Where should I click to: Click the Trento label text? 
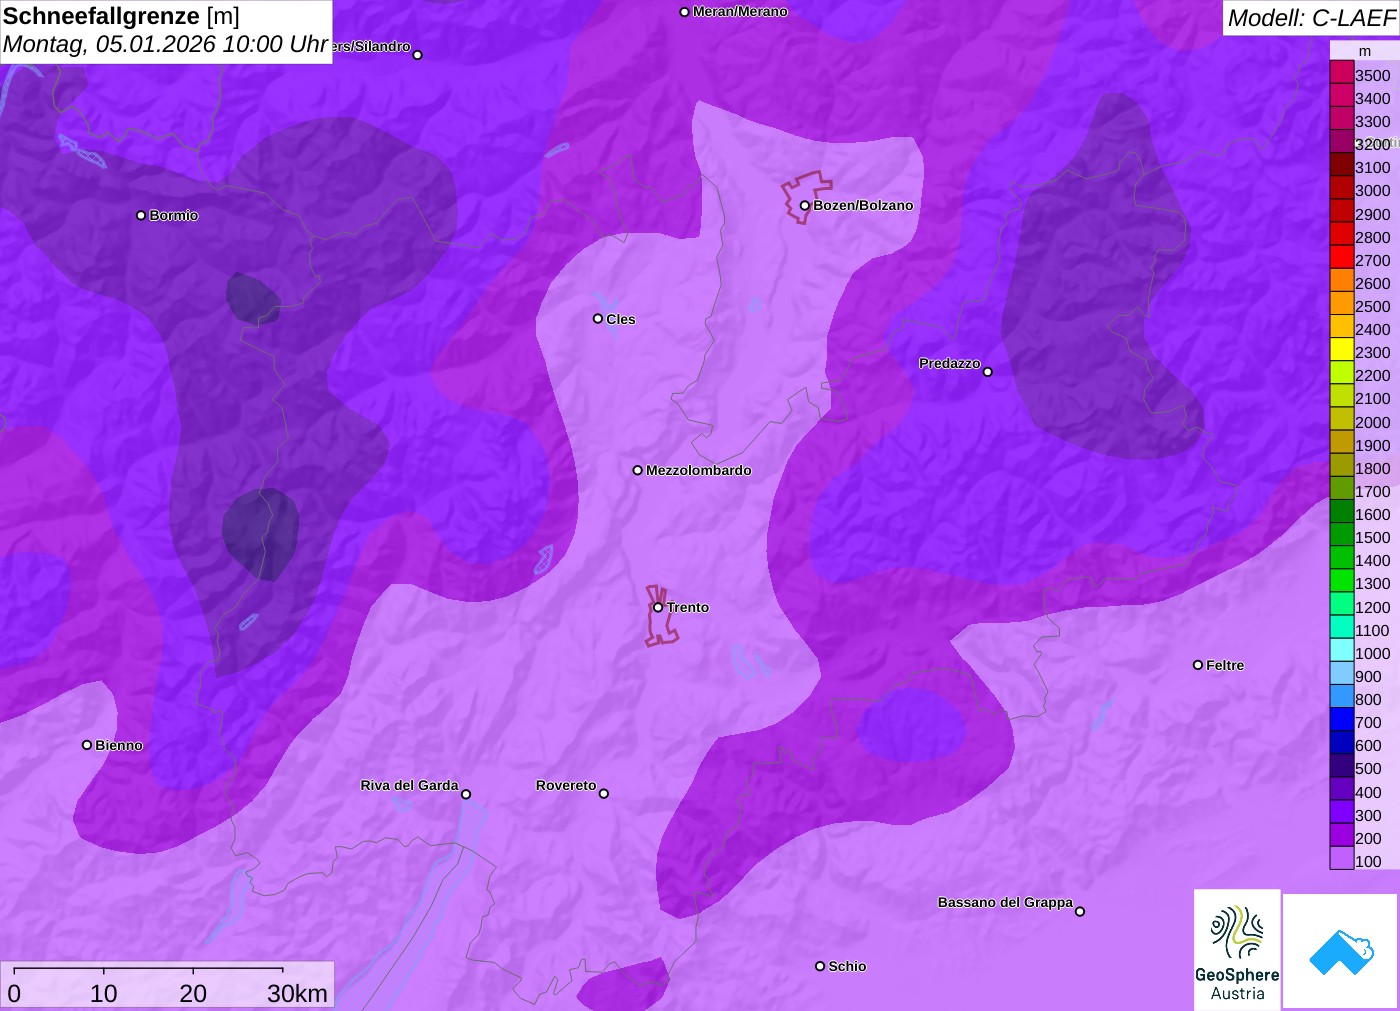click(688, 607)
